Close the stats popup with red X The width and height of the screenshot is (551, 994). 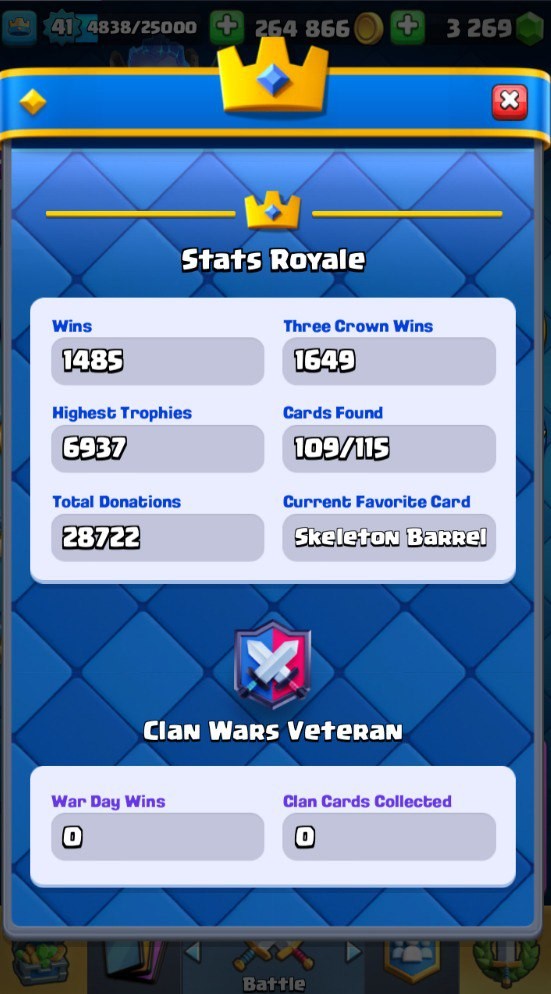[509, 101]
